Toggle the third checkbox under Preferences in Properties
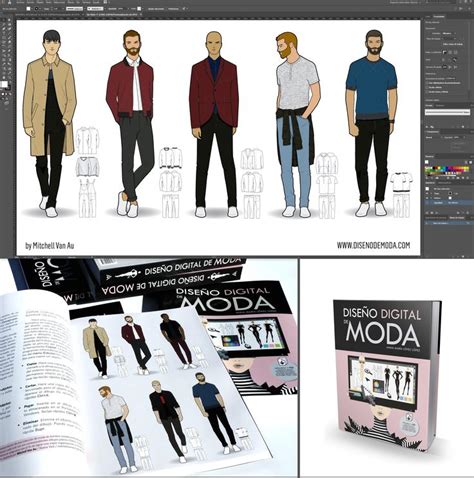 [426, 92]
